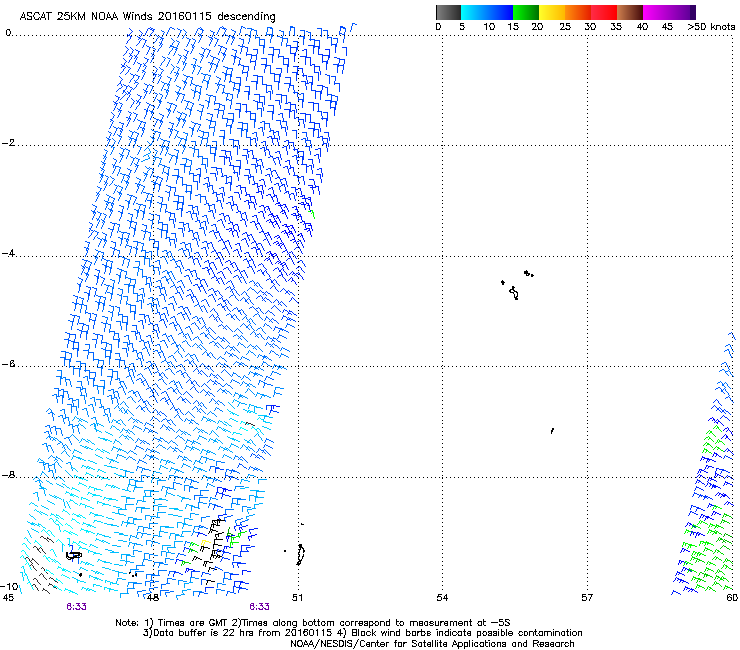Click the longitude axis label '45'
The image size is (740, 650).
click(x=8, y=598)
